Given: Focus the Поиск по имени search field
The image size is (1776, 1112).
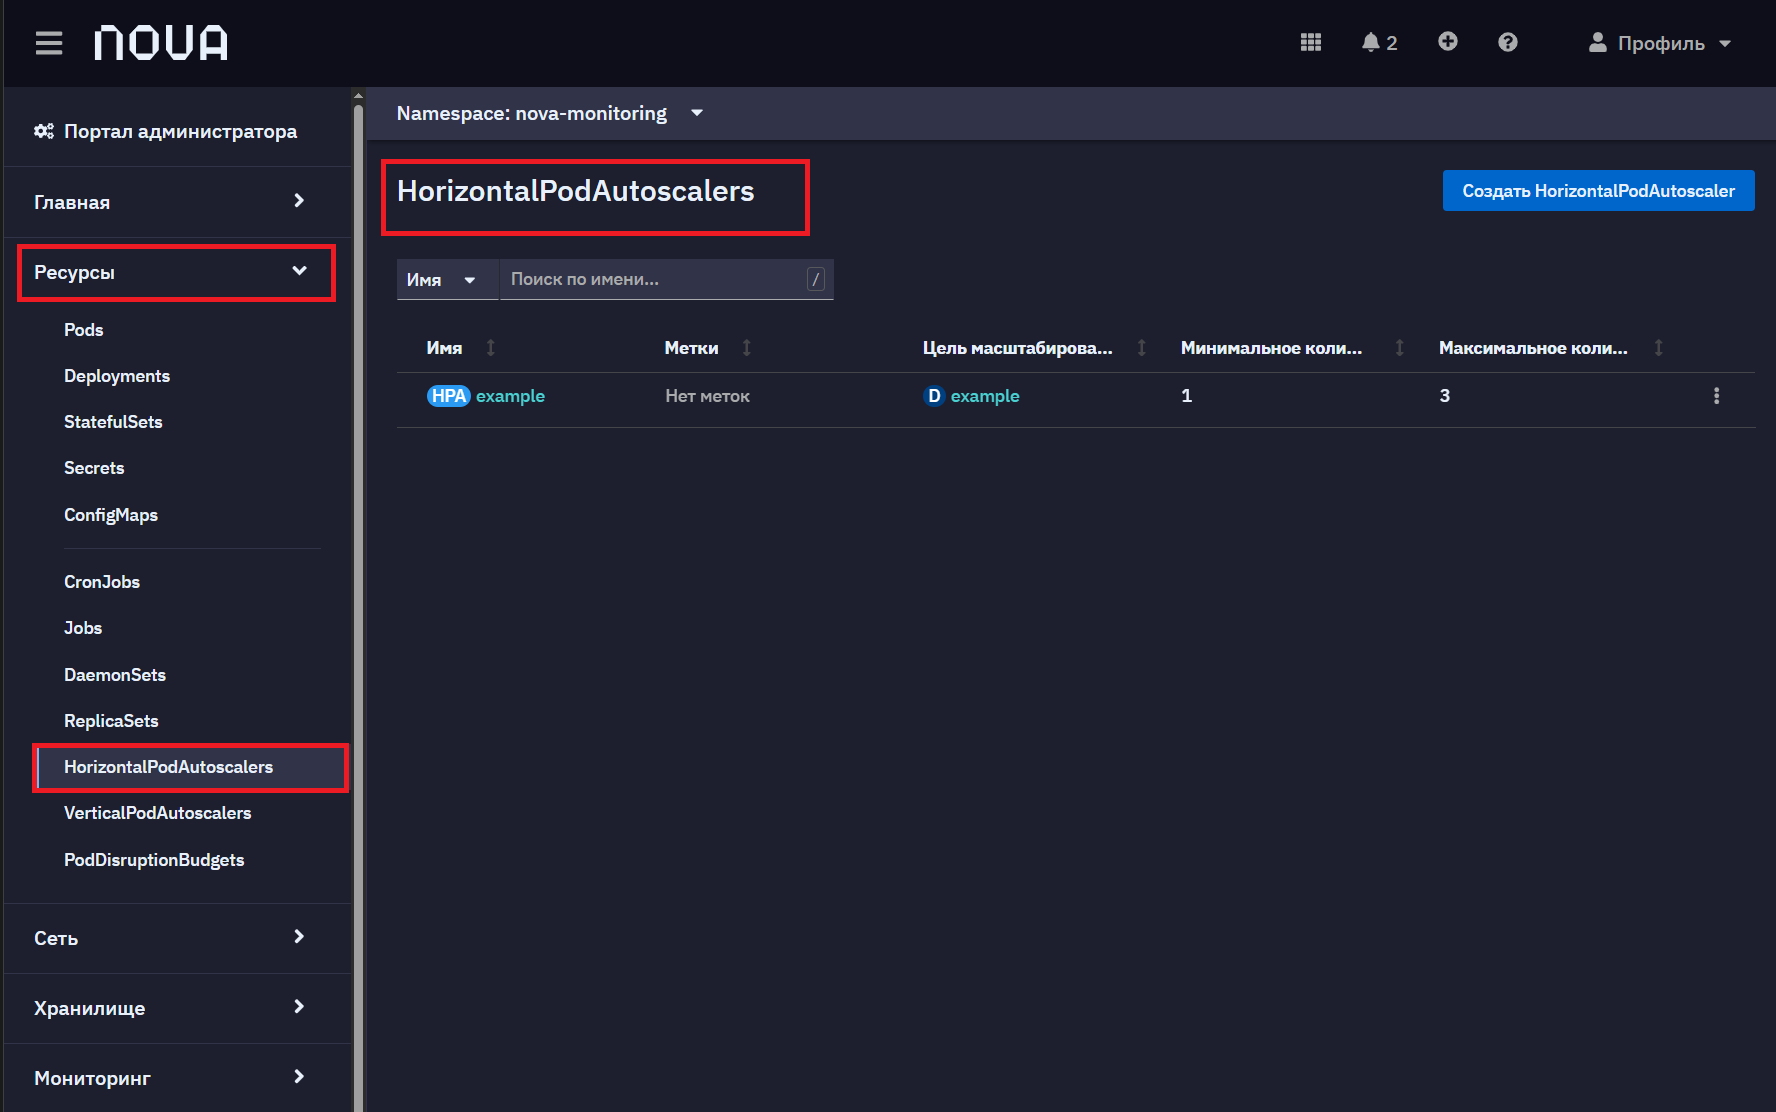Looking at the screenshot, I should coord(665,280).
